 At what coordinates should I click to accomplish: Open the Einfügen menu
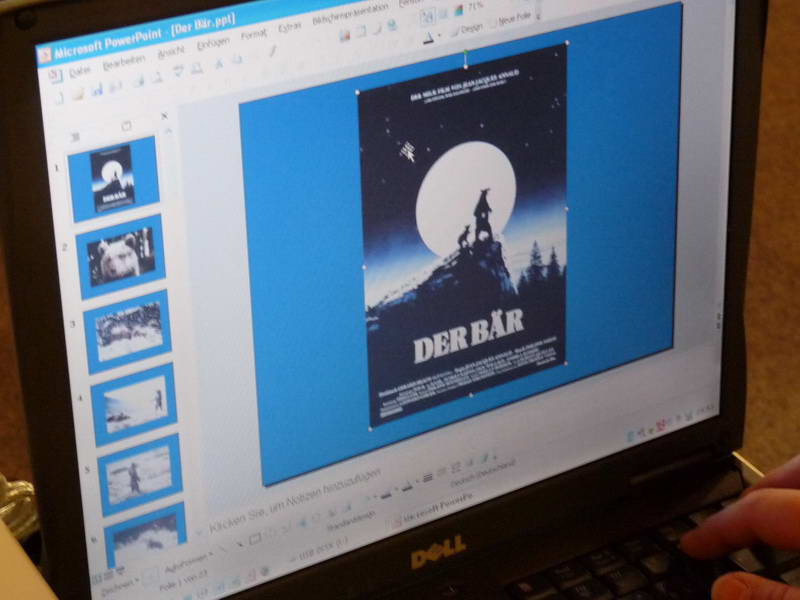point(213,43)
